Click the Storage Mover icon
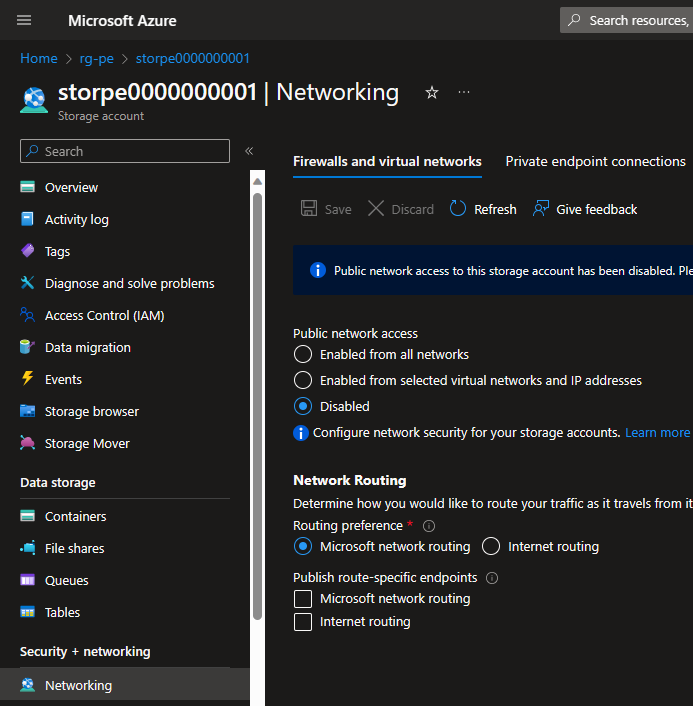 pyautogui.click(x=27, y=443)
